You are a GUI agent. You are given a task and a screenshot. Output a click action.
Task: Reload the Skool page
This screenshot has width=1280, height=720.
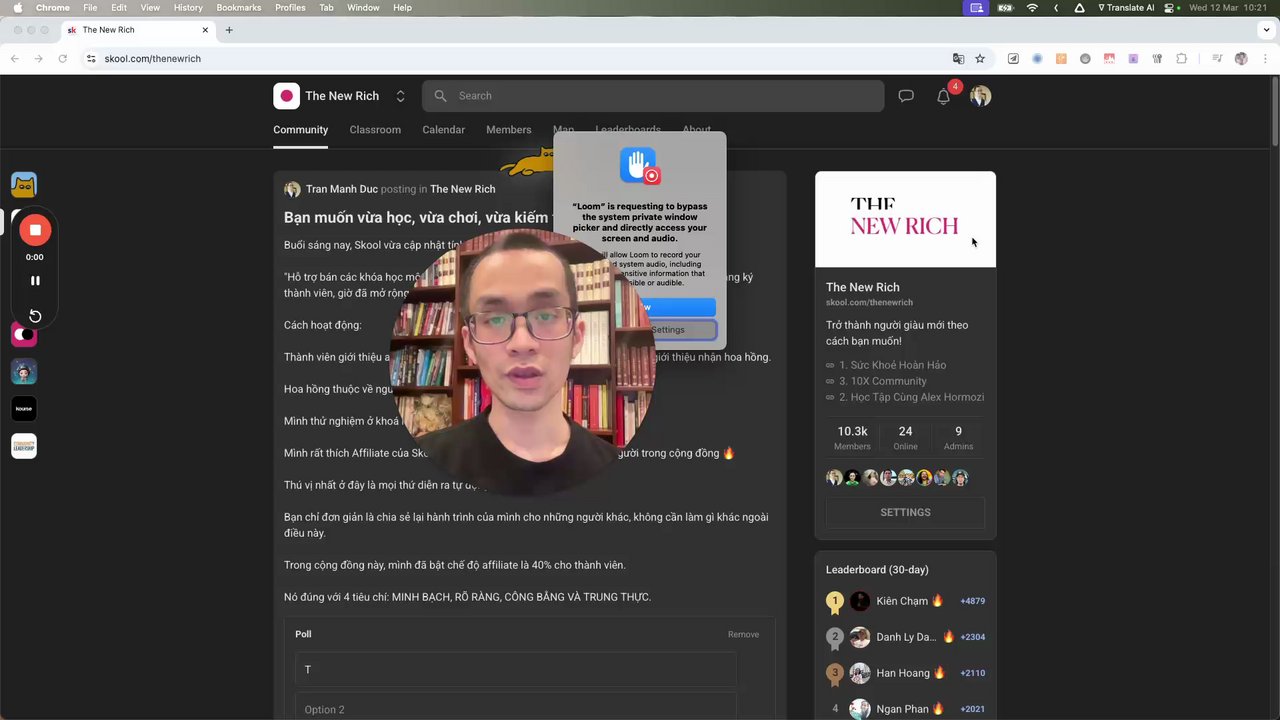tap(62, 59)
